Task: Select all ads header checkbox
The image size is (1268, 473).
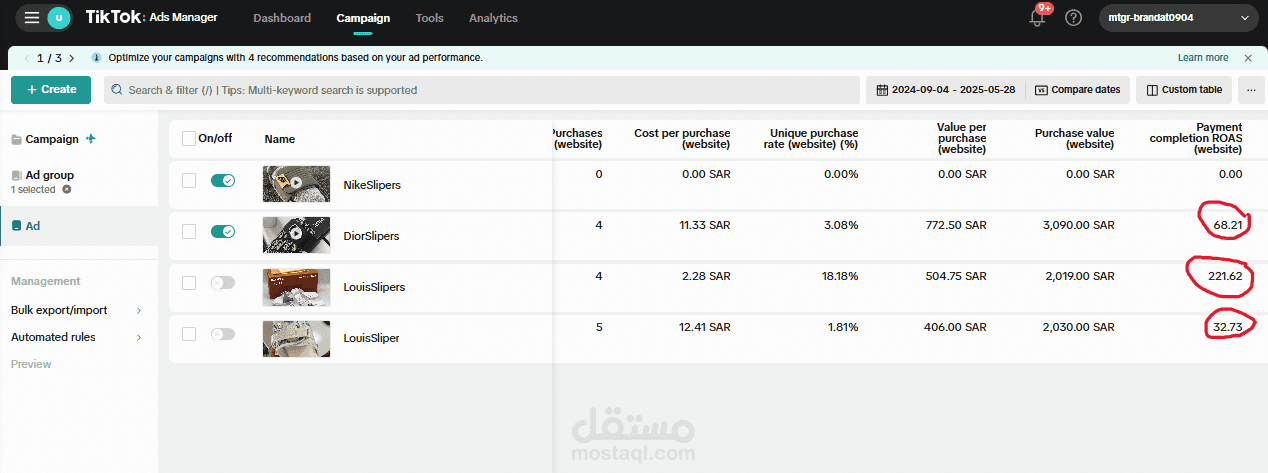Action: (x=189, y=139)
